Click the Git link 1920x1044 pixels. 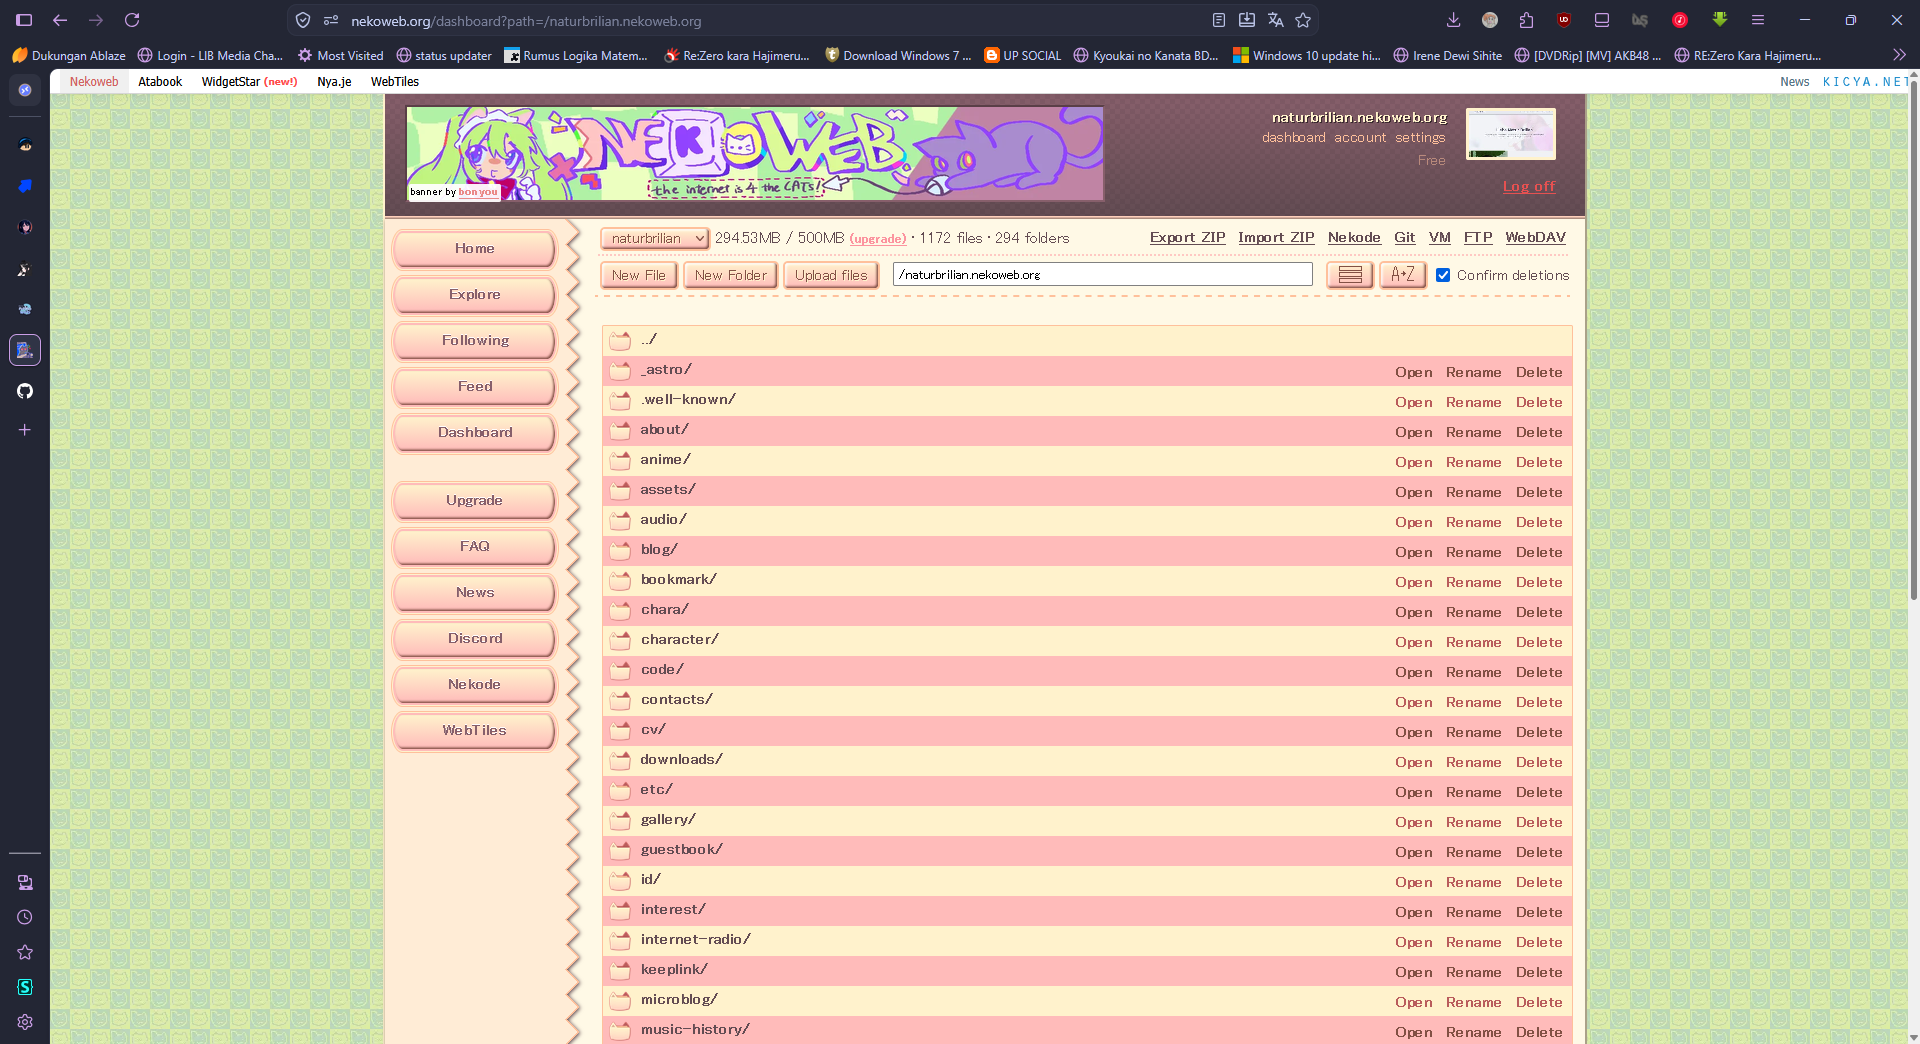1404,237
